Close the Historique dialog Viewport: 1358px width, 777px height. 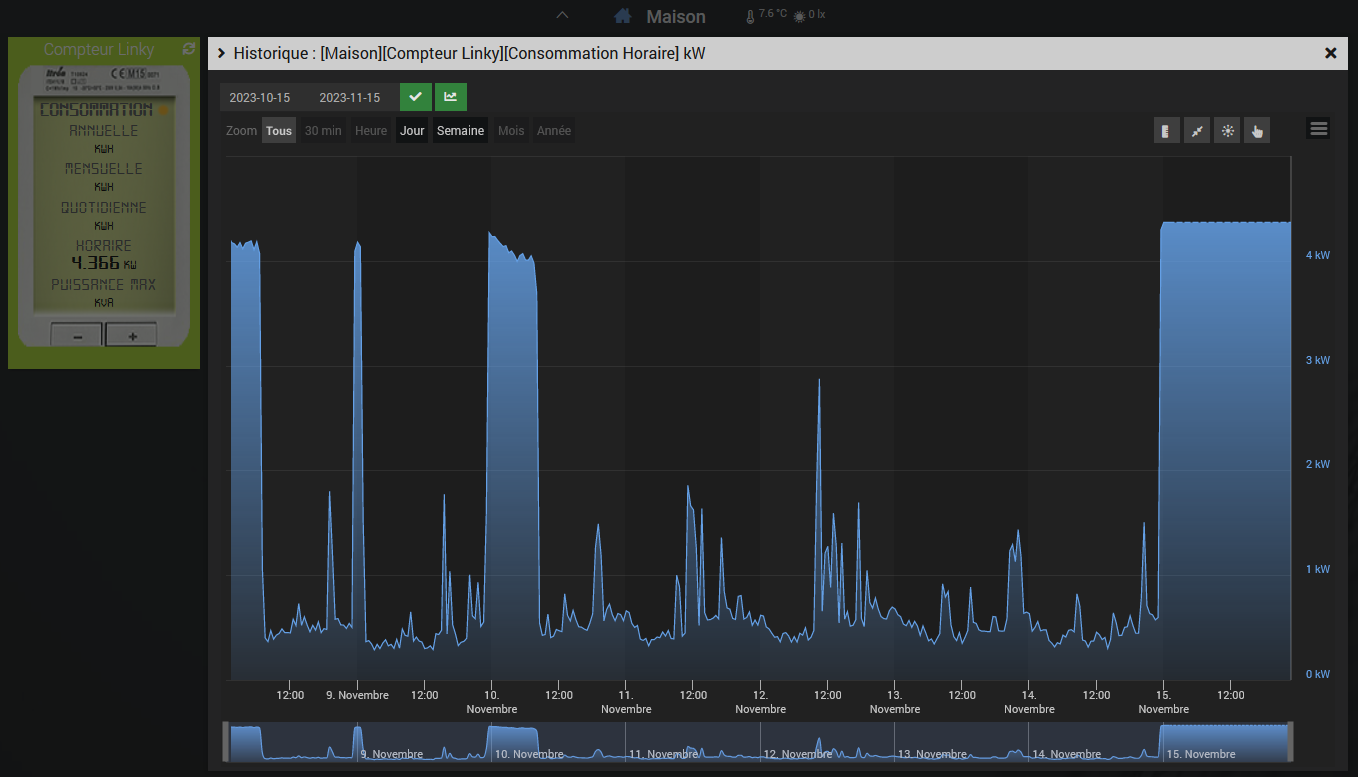tap(1330, 53)
